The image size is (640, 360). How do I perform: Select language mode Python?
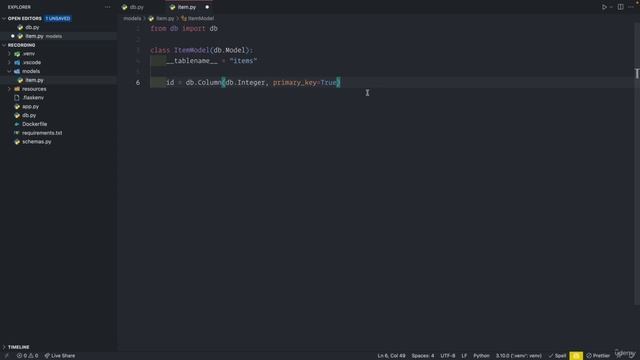click(x=481, y=356)
